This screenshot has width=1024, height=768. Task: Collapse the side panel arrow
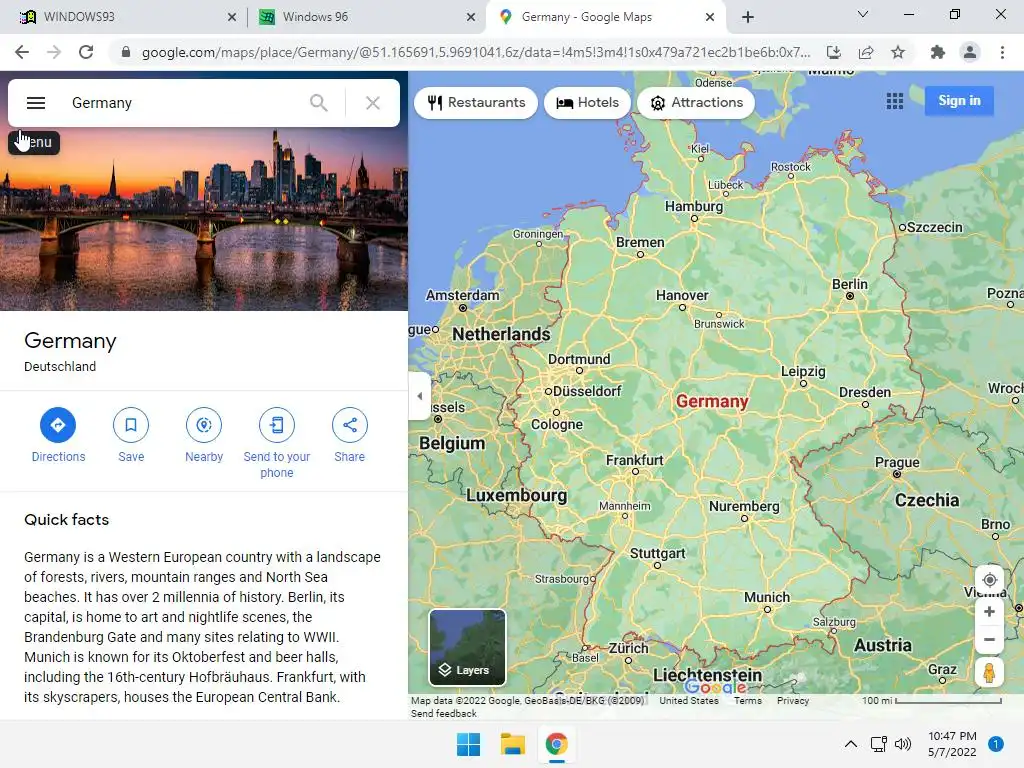pyautogui.click(x=420, y=396)
